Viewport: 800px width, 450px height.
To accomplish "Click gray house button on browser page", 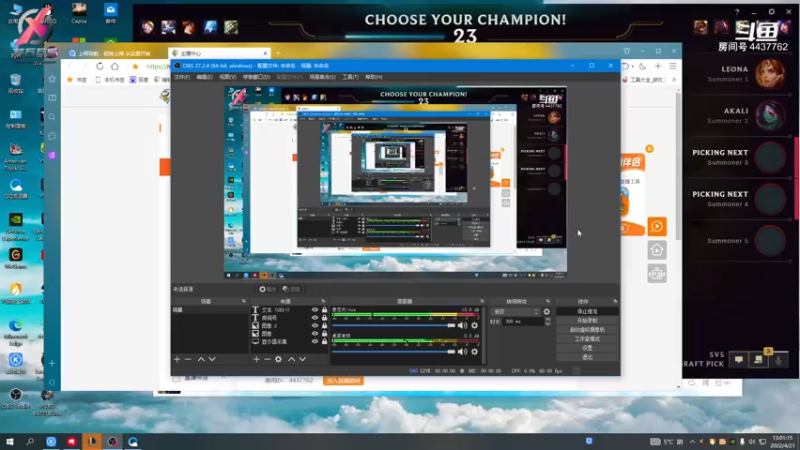I will pyautogui.click(x=657, y=250).
